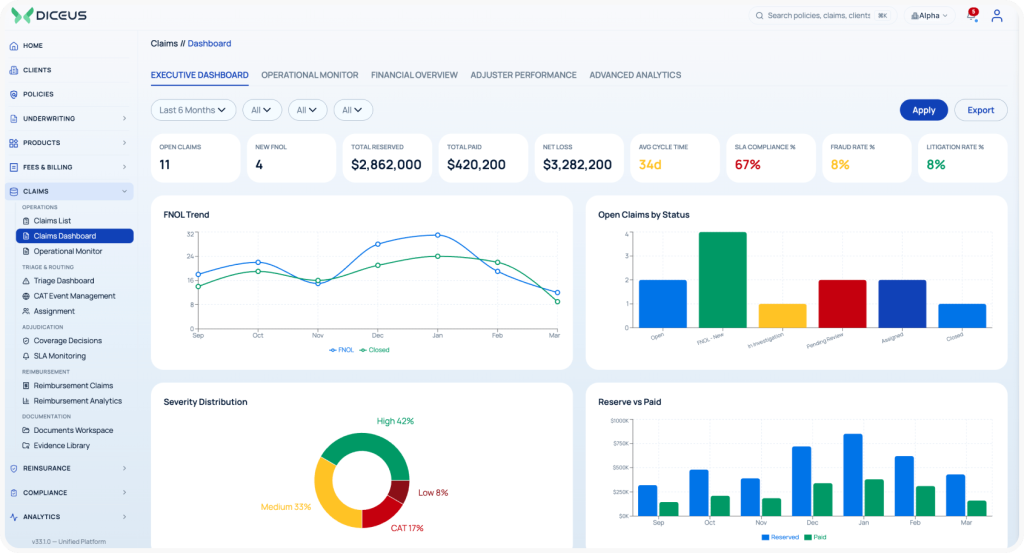Screen dimensions: 1024x553
Task: Open the Alpha tenant dropdown
Action: [929, 16]
